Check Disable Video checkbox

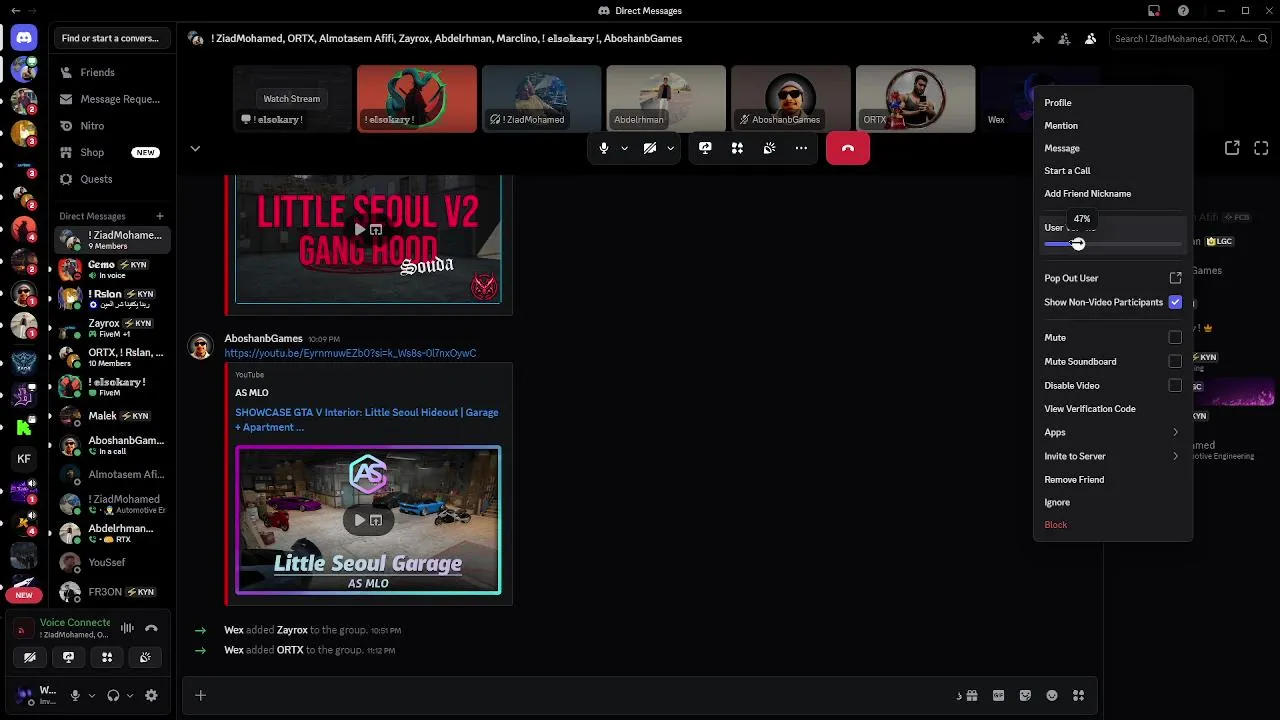[x=1175, y=385]
